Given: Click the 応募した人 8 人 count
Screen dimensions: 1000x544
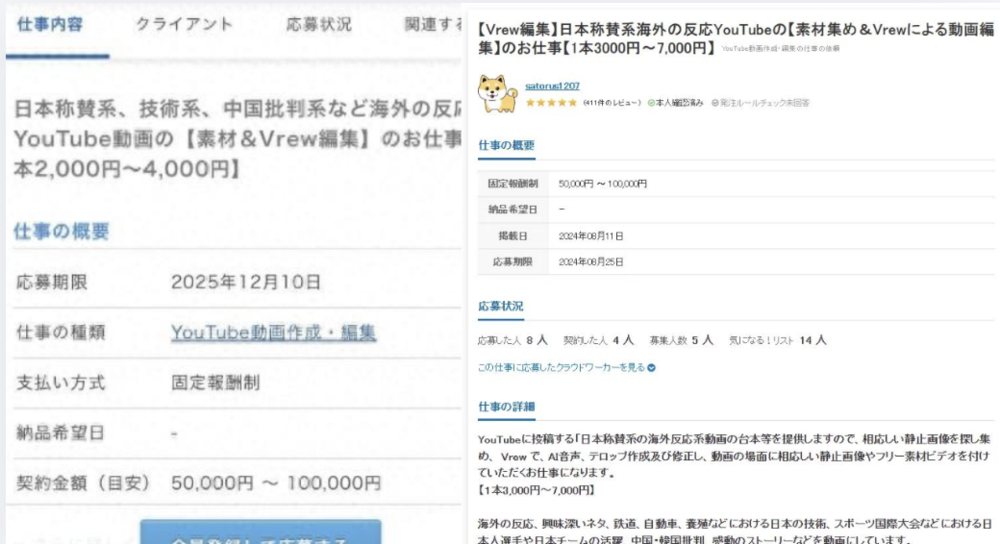Looking at the screenshot, I should 513,341.
